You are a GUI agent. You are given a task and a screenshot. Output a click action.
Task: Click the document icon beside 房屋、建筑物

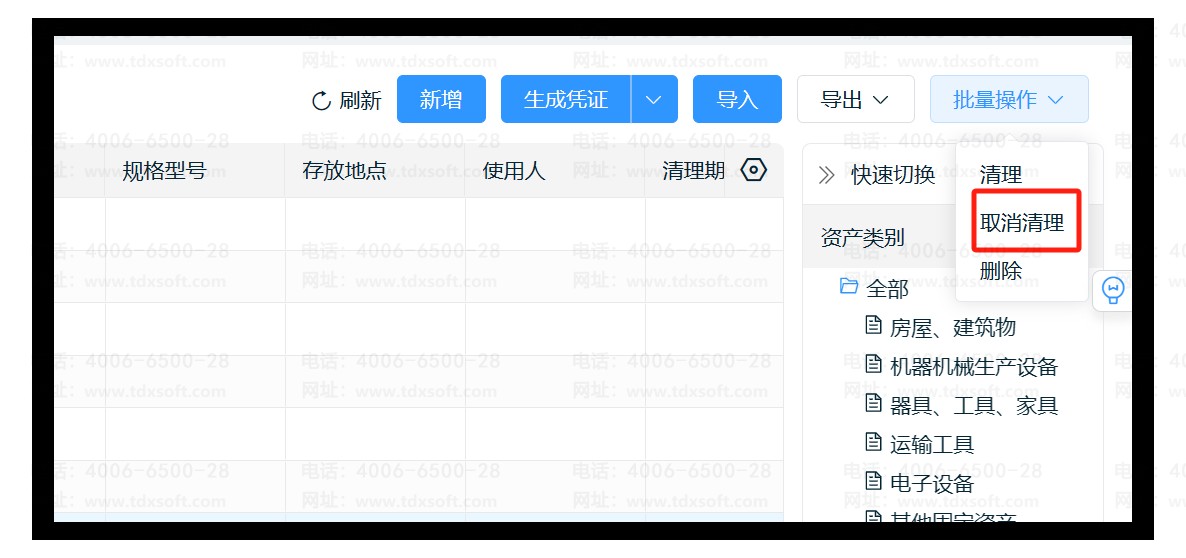873,326
